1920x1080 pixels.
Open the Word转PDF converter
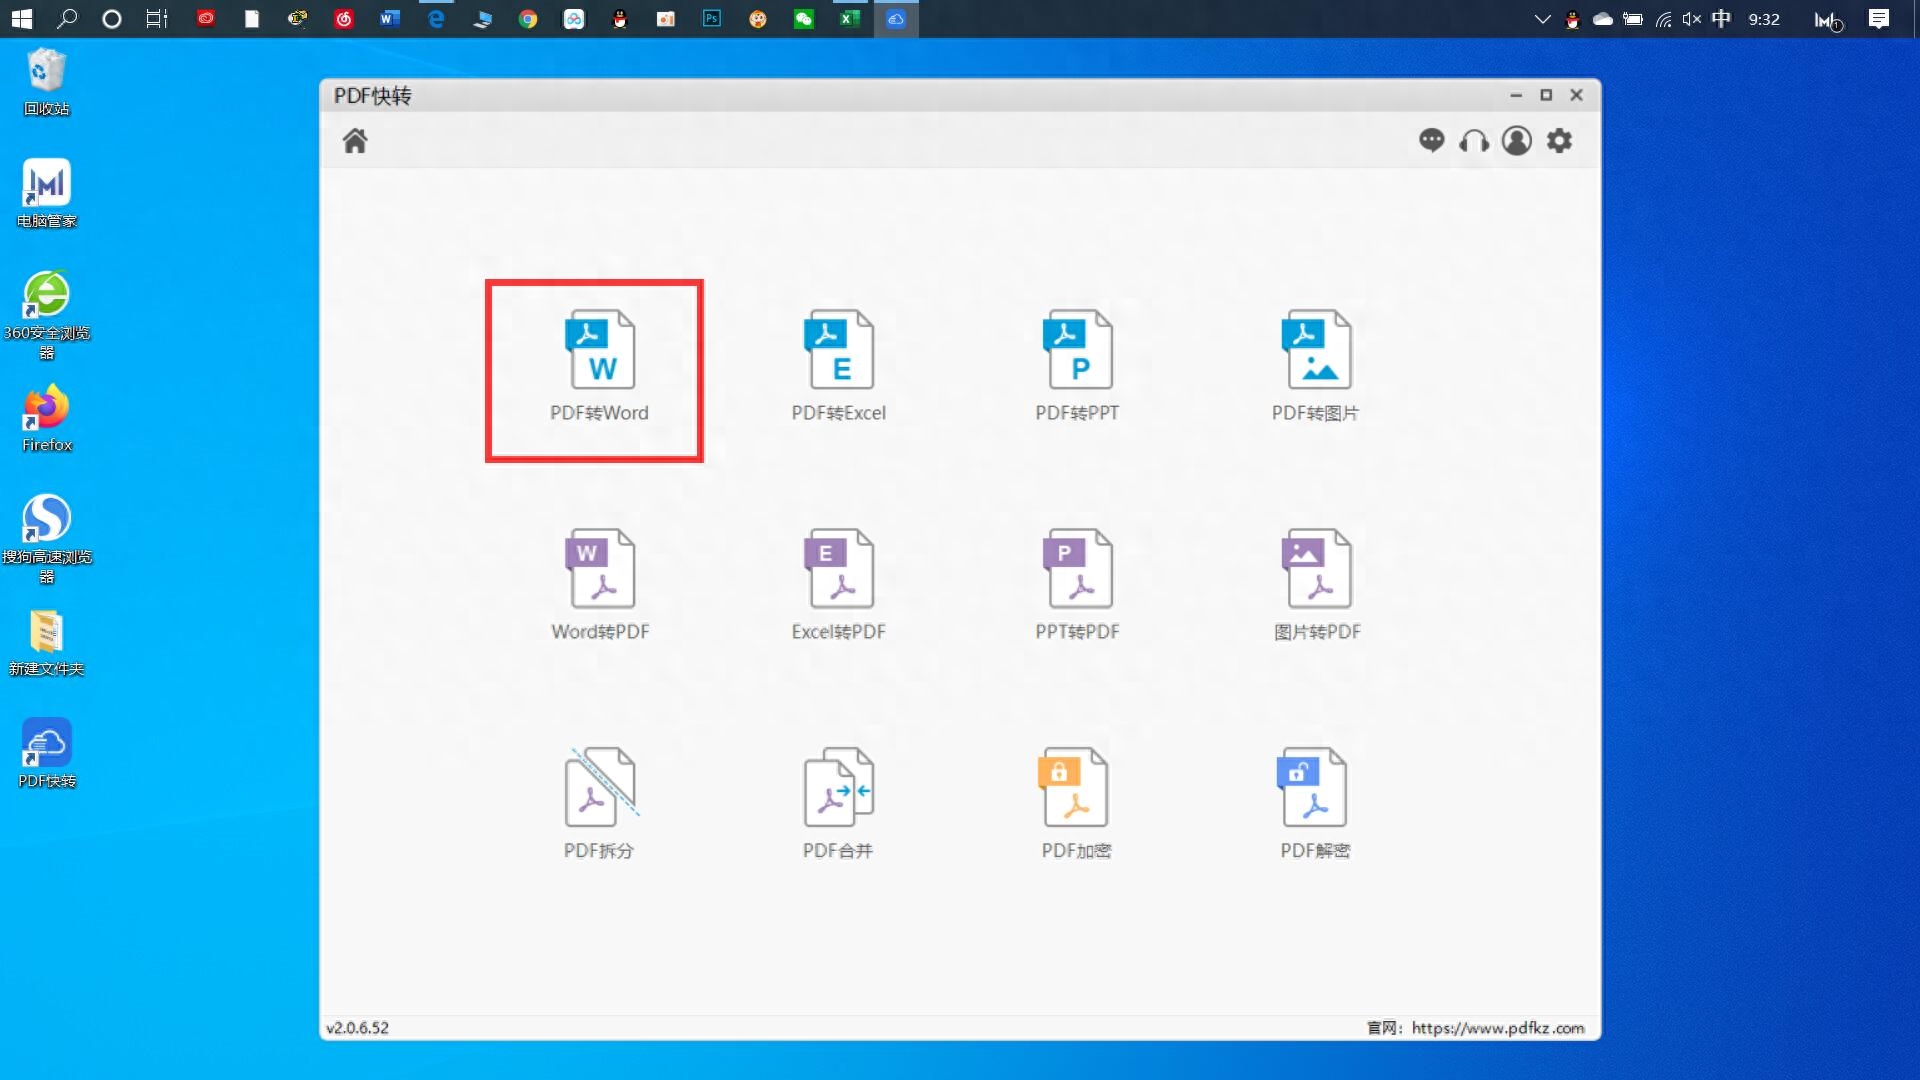point(600,585)
